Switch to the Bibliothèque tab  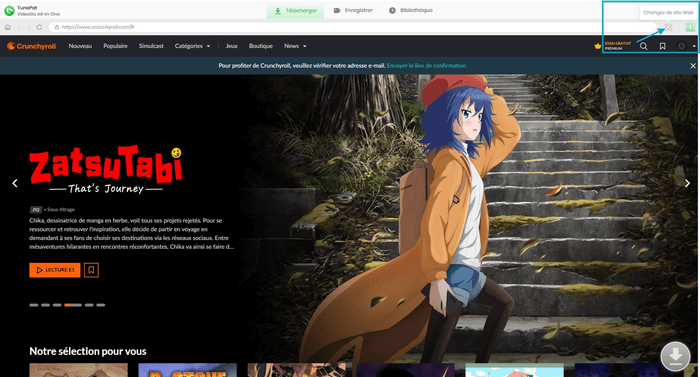pyautogui.click(x=411, y=10)
